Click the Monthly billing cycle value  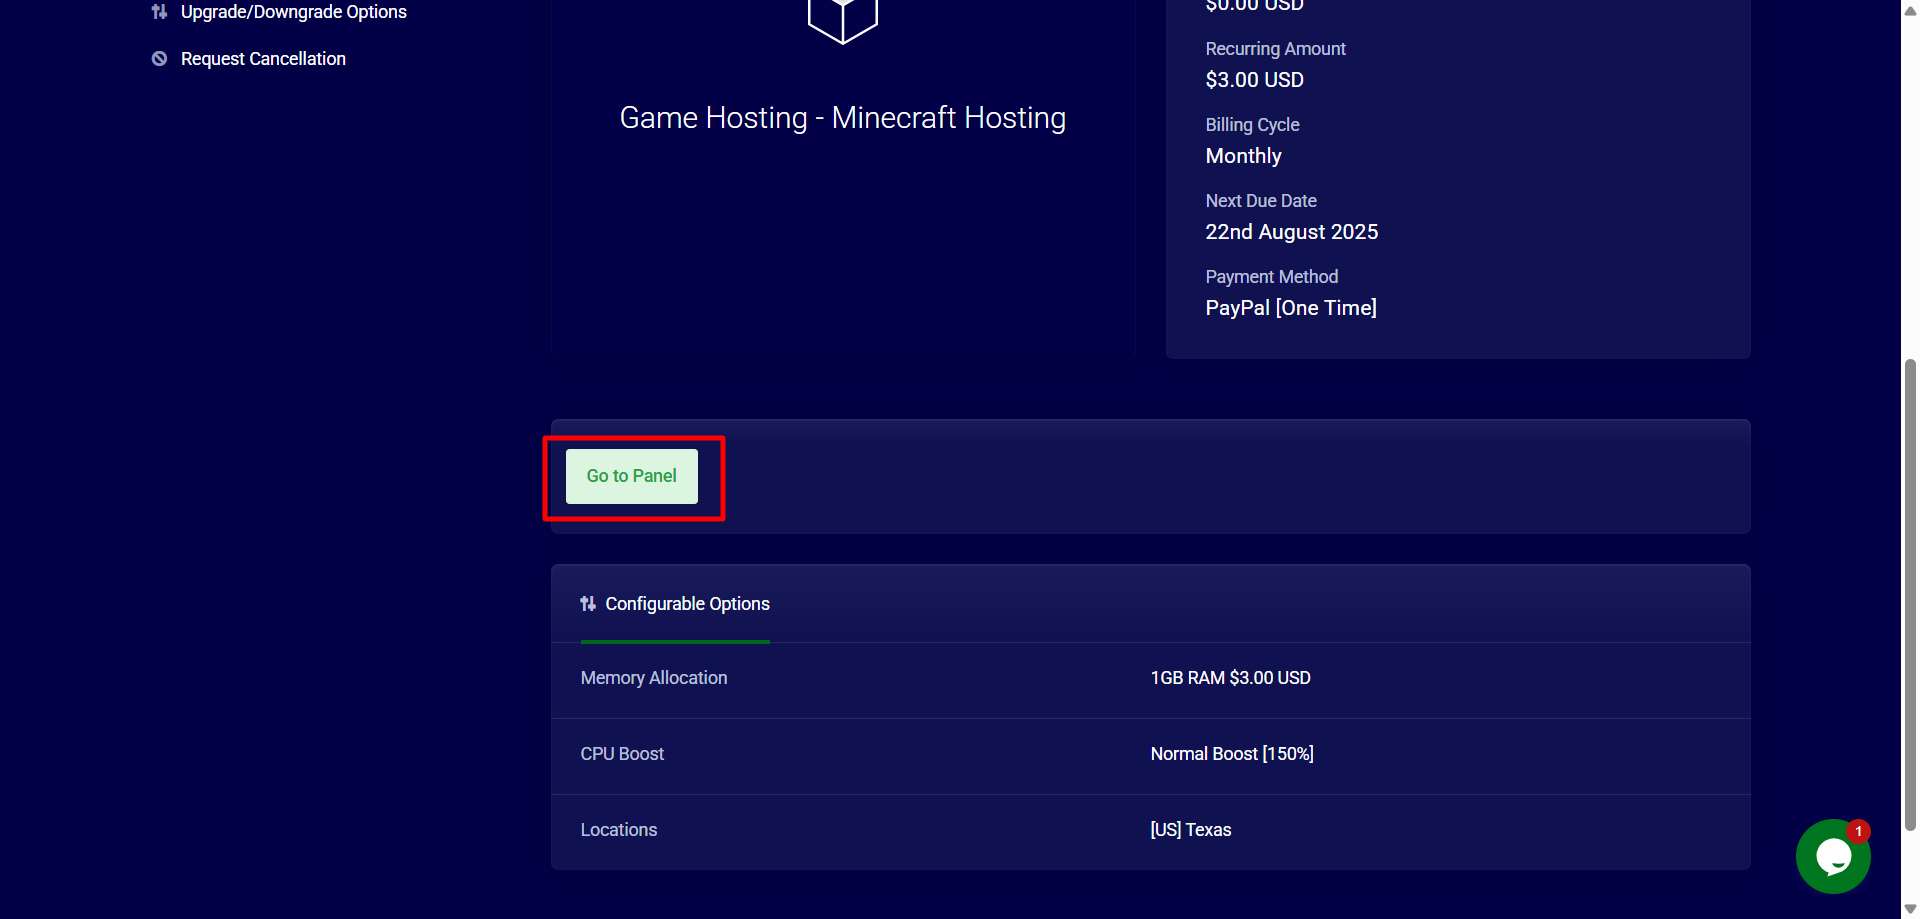[1243, 156]
